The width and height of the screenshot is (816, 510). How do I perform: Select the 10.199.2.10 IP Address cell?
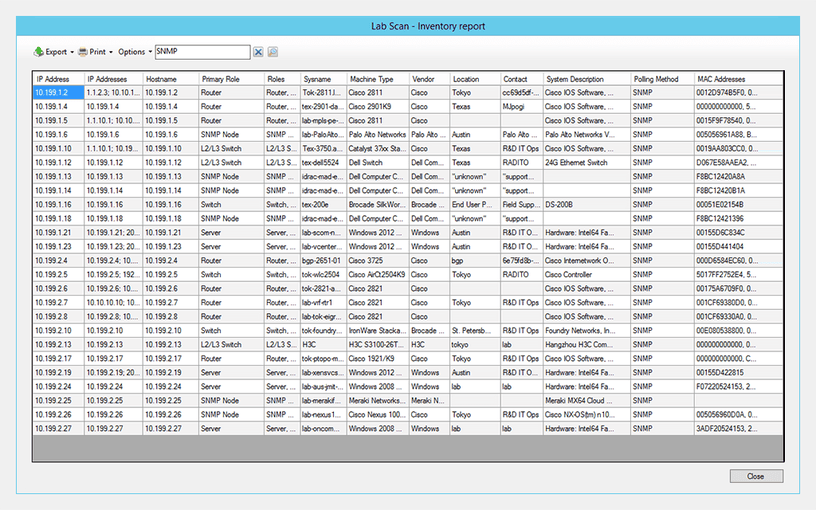point(59,331)
